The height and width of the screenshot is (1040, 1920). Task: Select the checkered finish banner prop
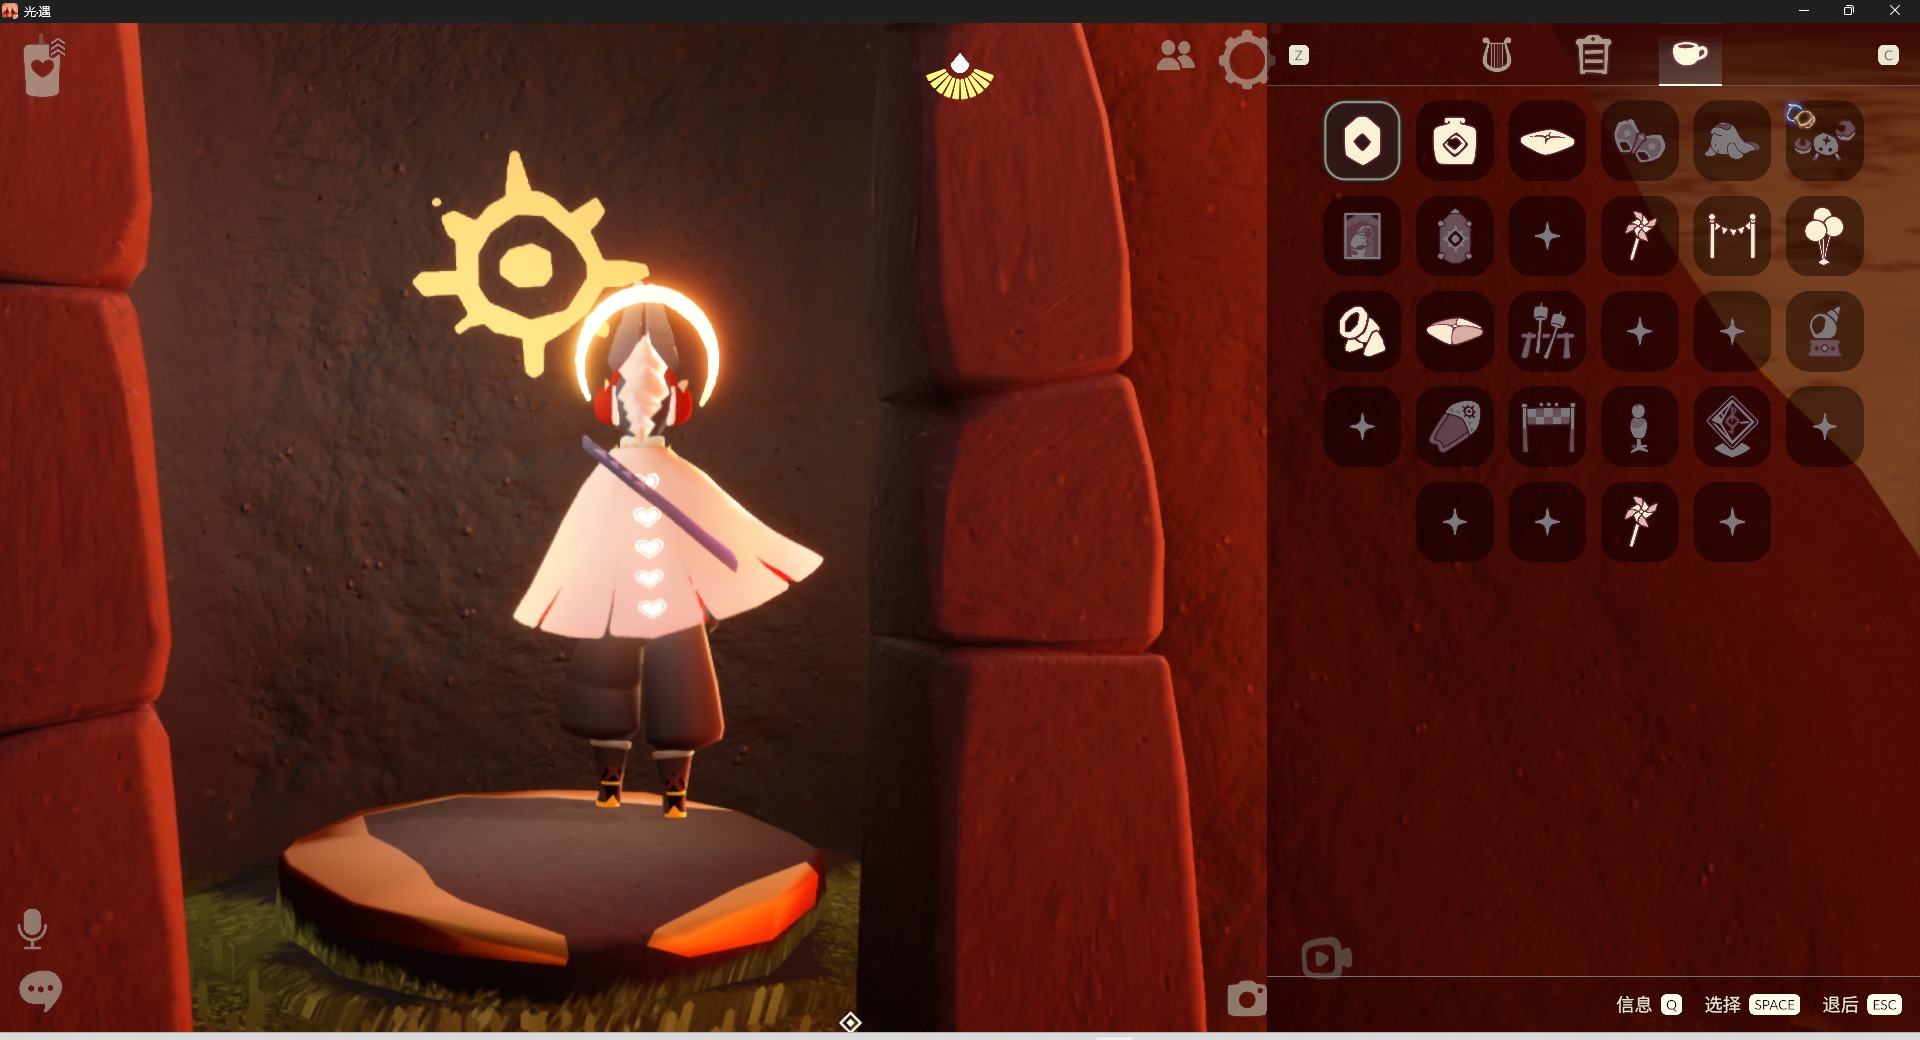[x=1547, y=427]
